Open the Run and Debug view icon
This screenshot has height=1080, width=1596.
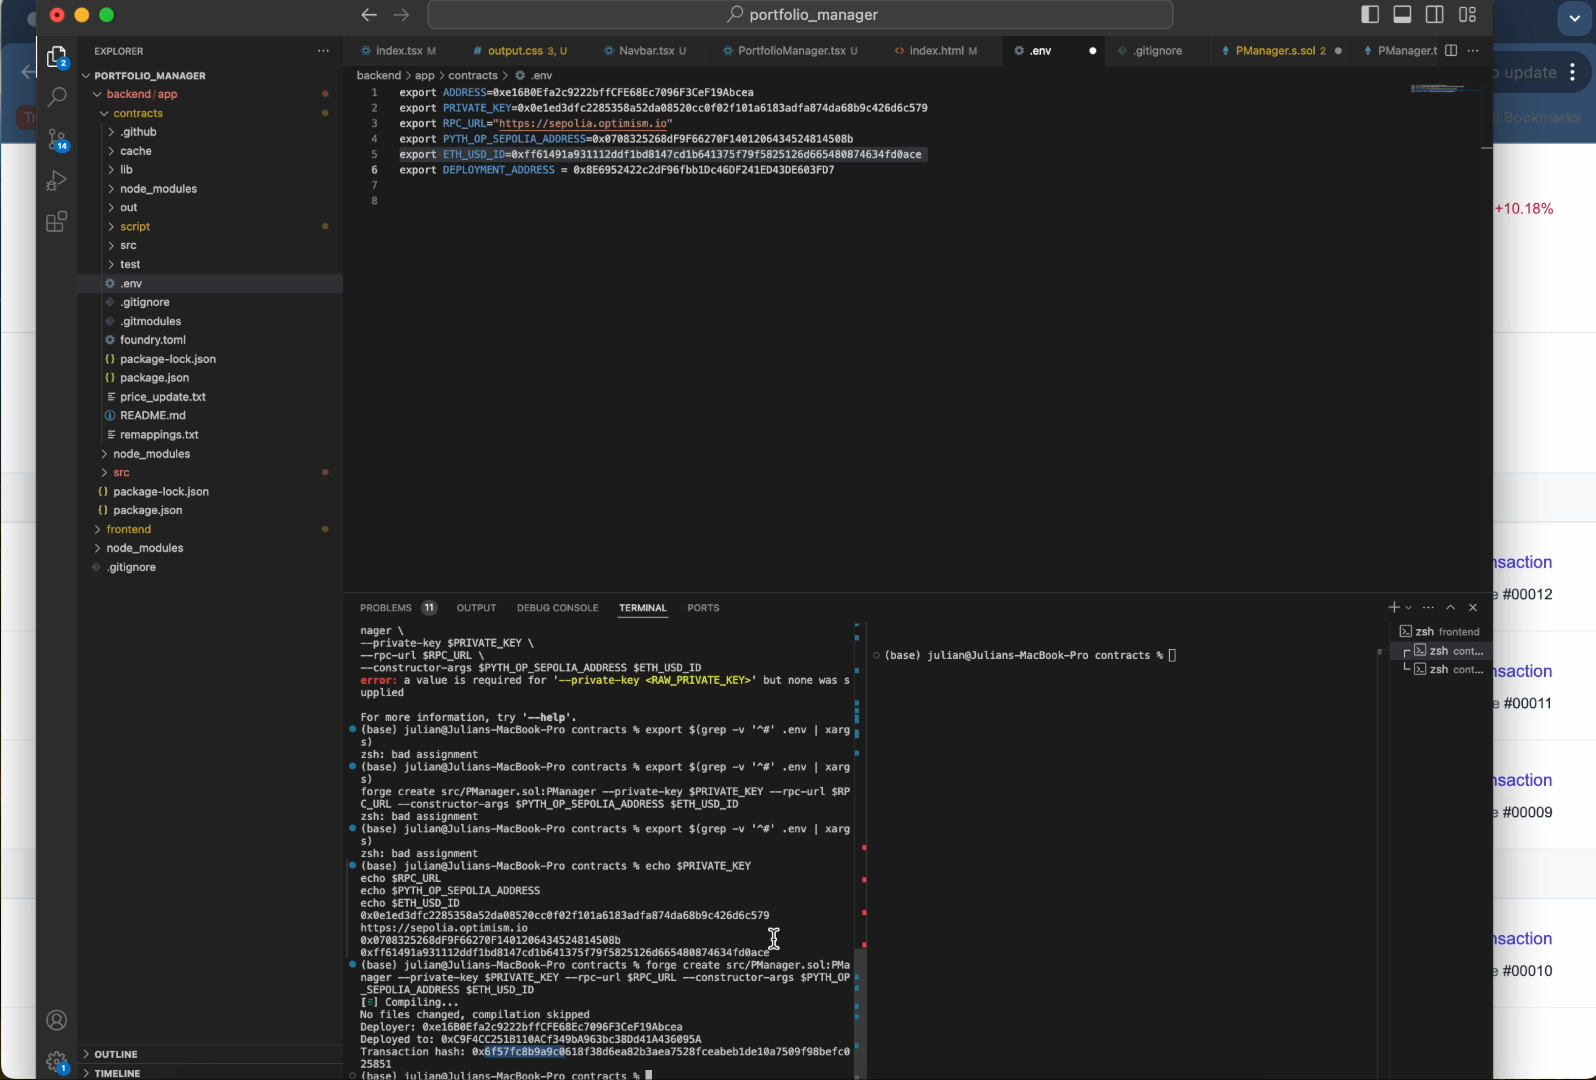pyautogui.click(x=57, y=180)
